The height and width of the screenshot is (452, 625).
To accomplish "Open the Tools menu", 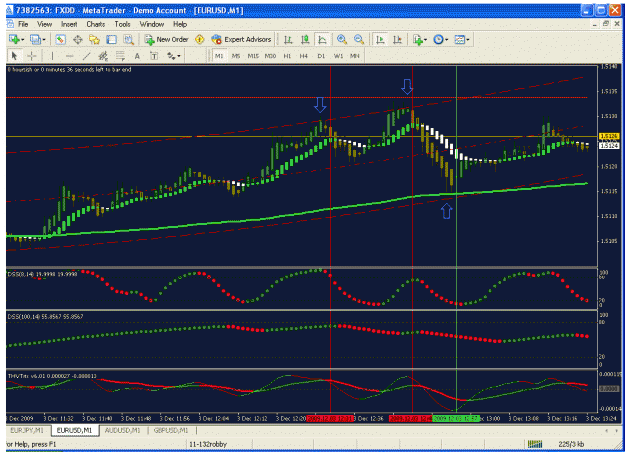I will (122, 24).
